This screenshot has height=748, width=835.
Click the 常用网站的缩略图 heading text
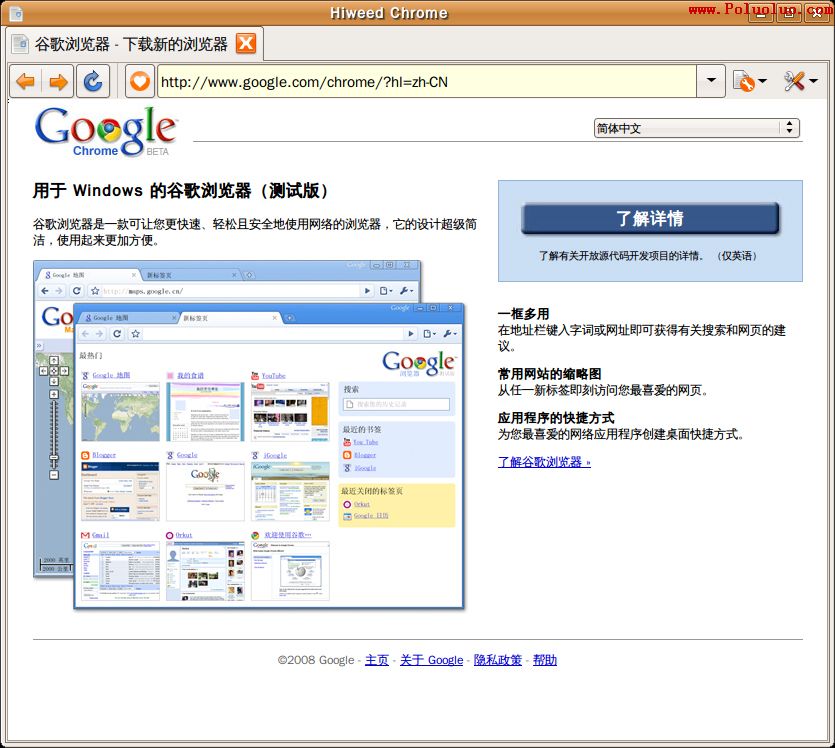550,374
